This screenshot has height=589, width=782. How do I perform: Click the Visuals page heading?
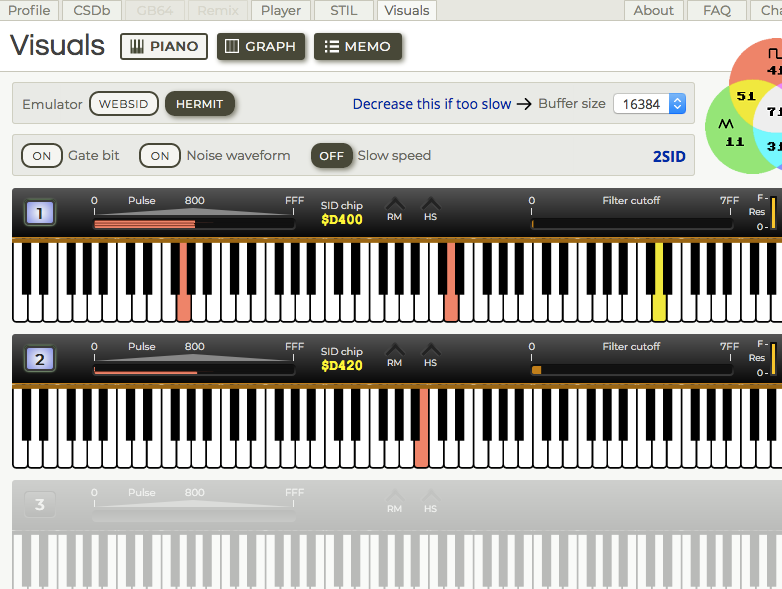57,45
